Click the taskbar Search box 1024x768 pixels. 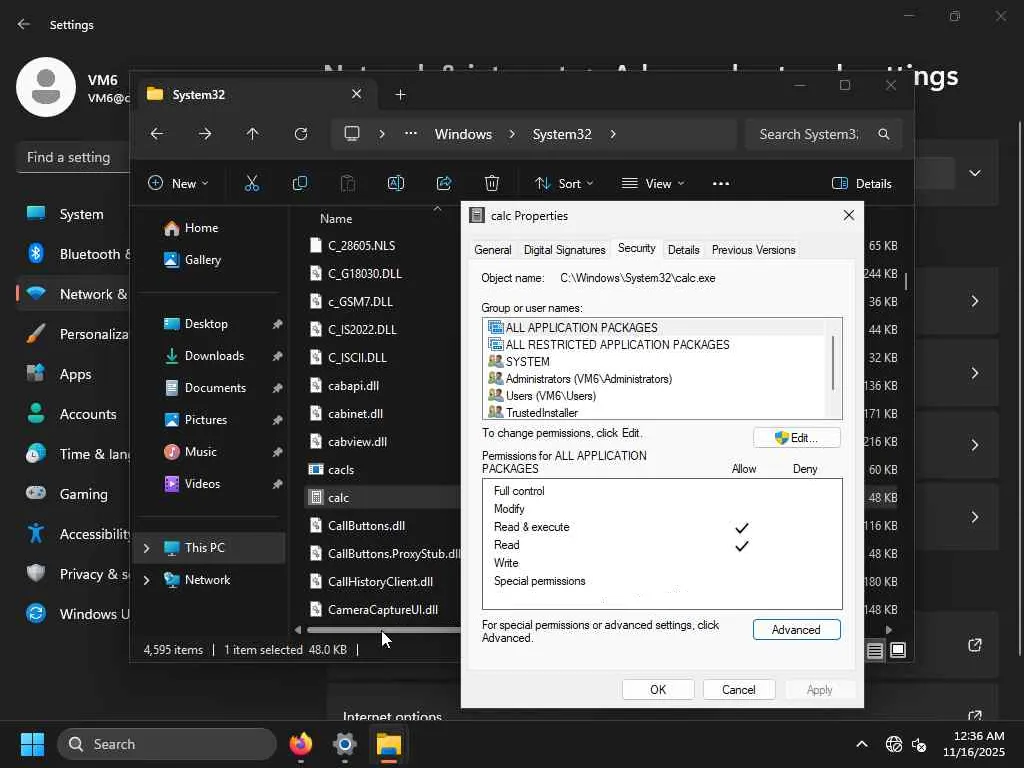167,744
